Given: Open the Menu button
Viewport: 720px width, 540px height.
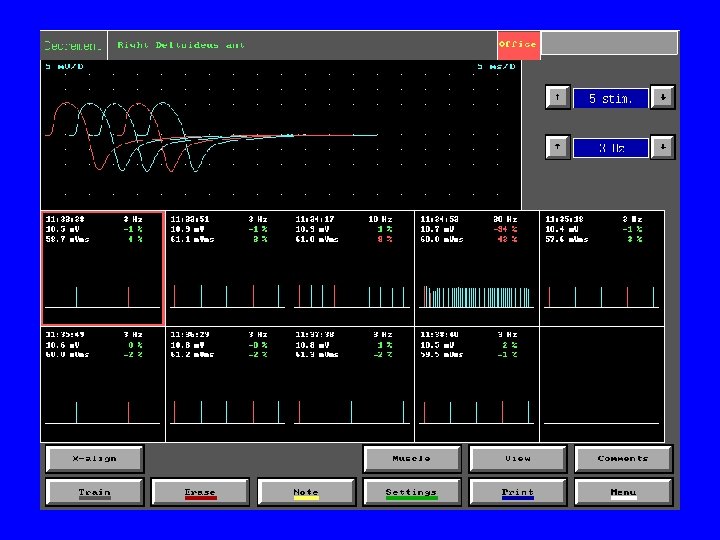Looking at the screenshot, I should click(x=622, y=492).
